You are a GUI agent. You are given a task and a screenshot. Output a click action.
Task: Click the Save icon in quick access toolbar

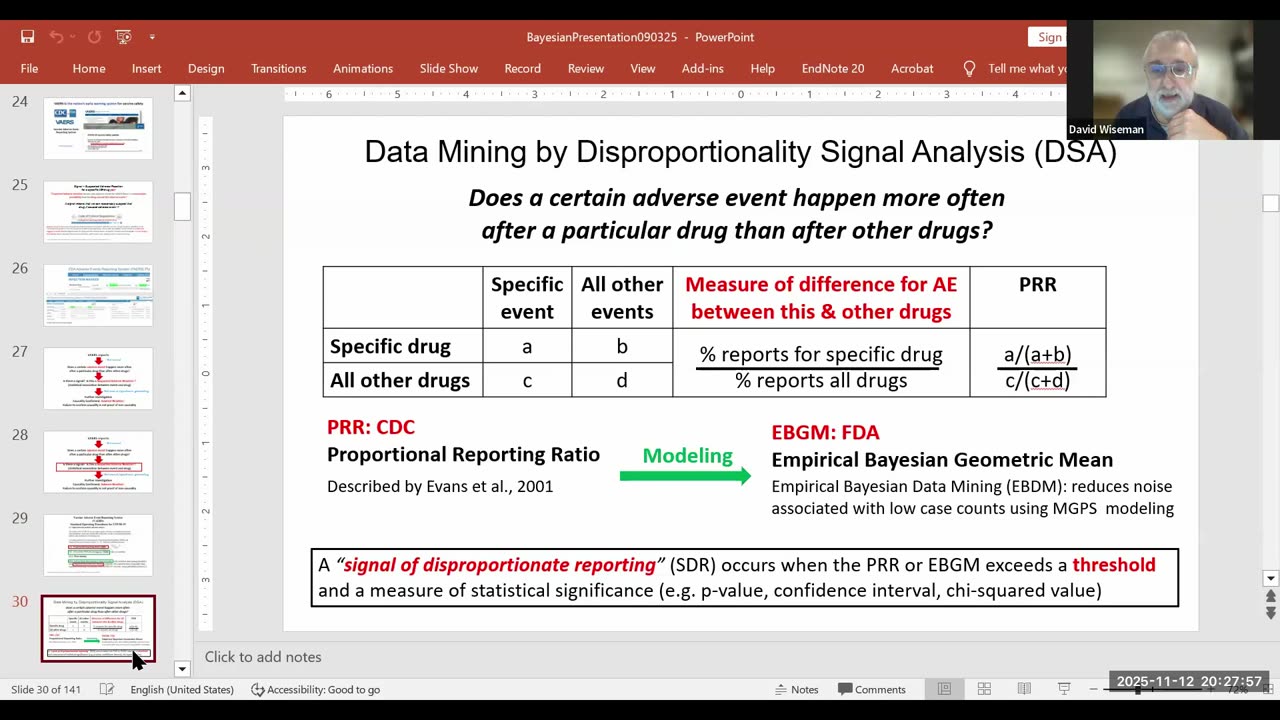28,37
